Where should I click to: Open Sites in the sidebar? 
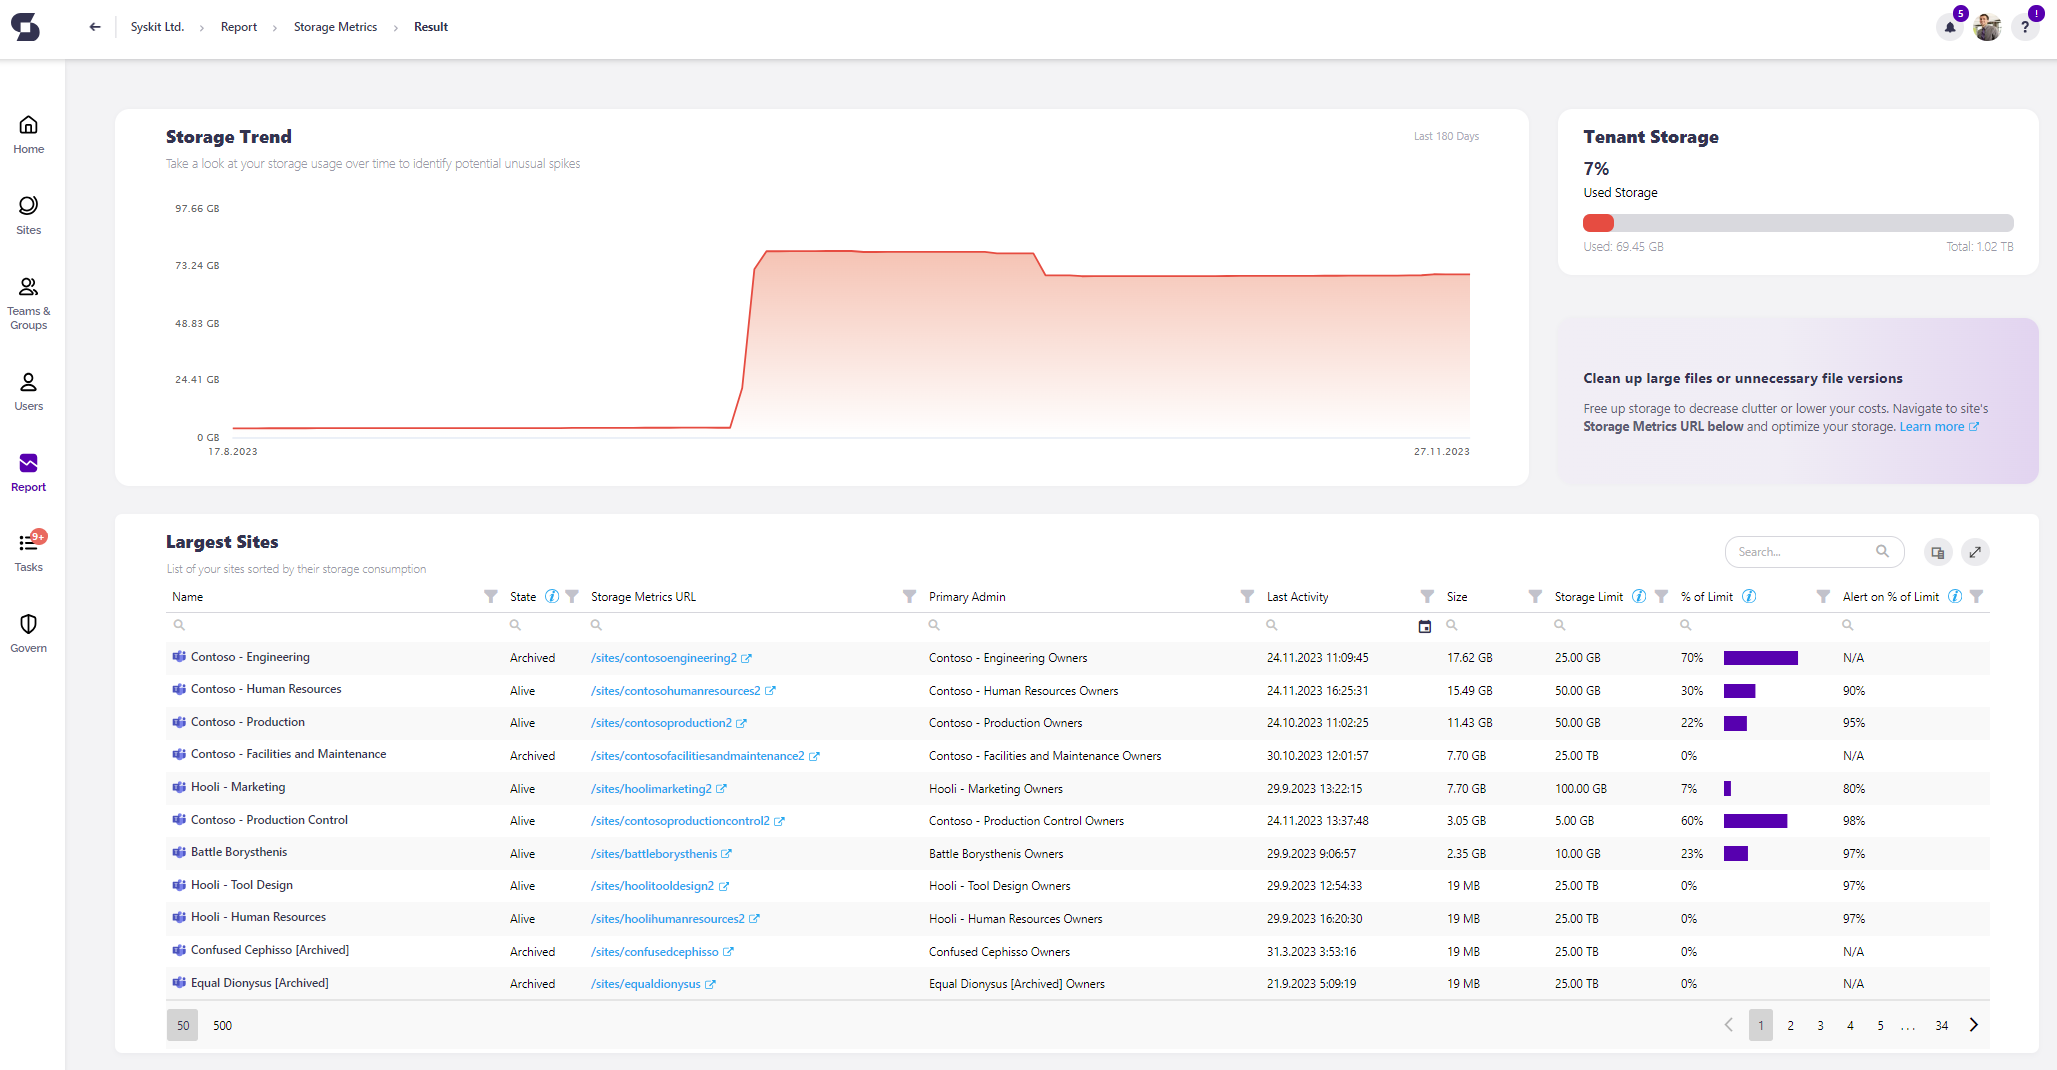pyautogui.click(x=29, y=216)
